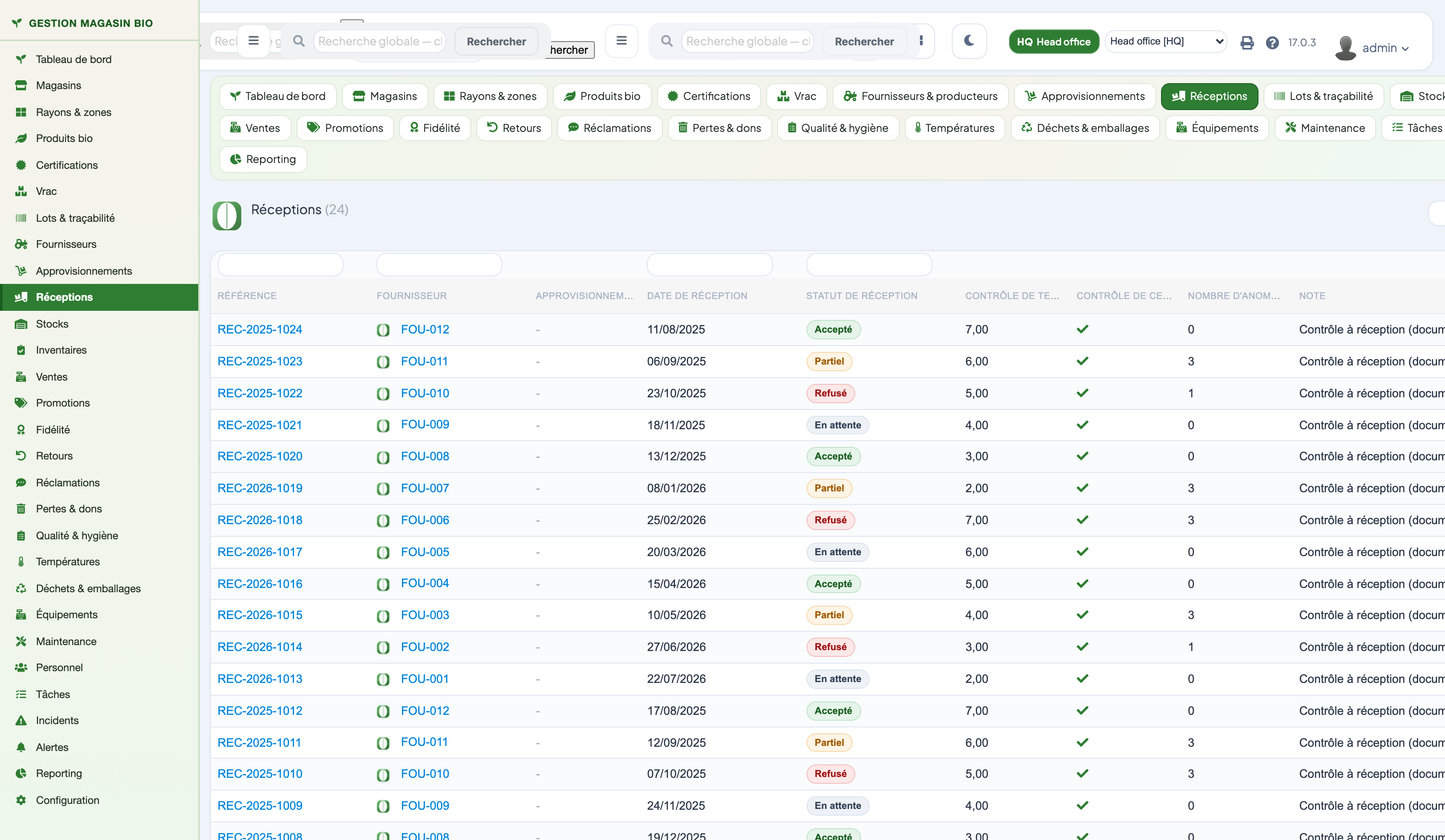
Task: Open Rayons & zones in the left sidebar
Action: 99,112
